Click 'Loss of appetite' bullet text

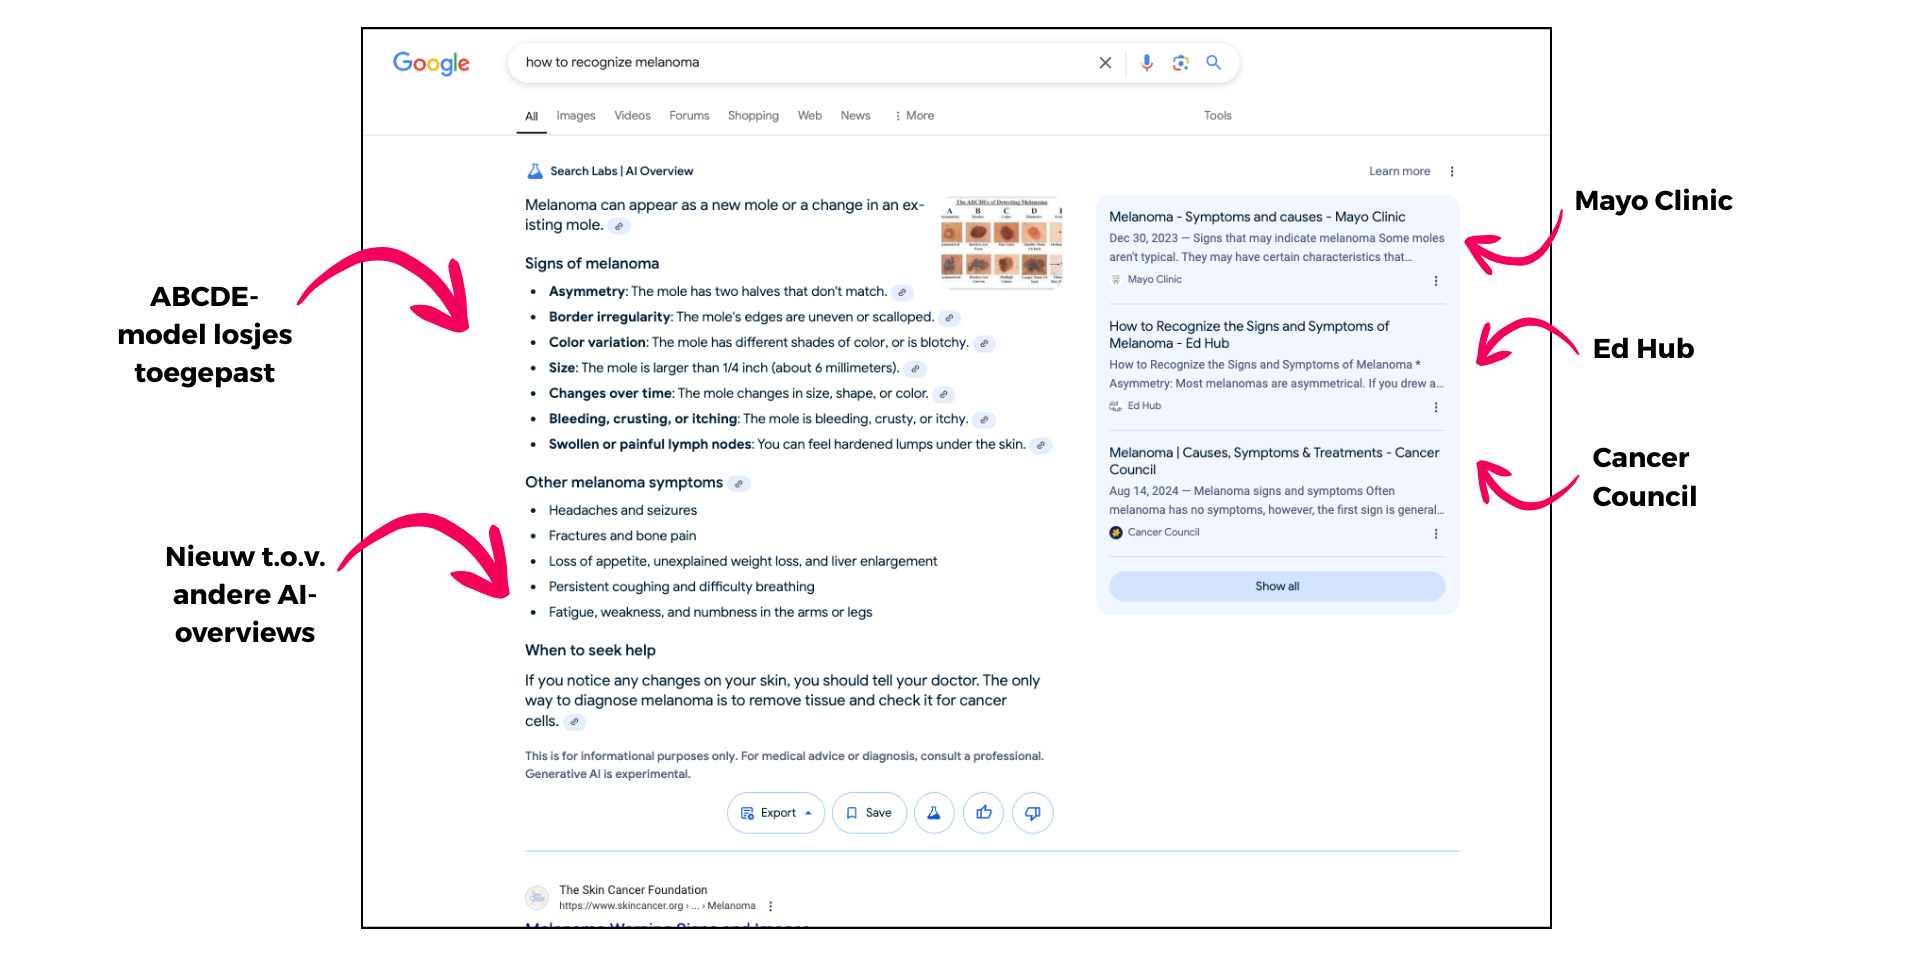click(x=743, y=562)
